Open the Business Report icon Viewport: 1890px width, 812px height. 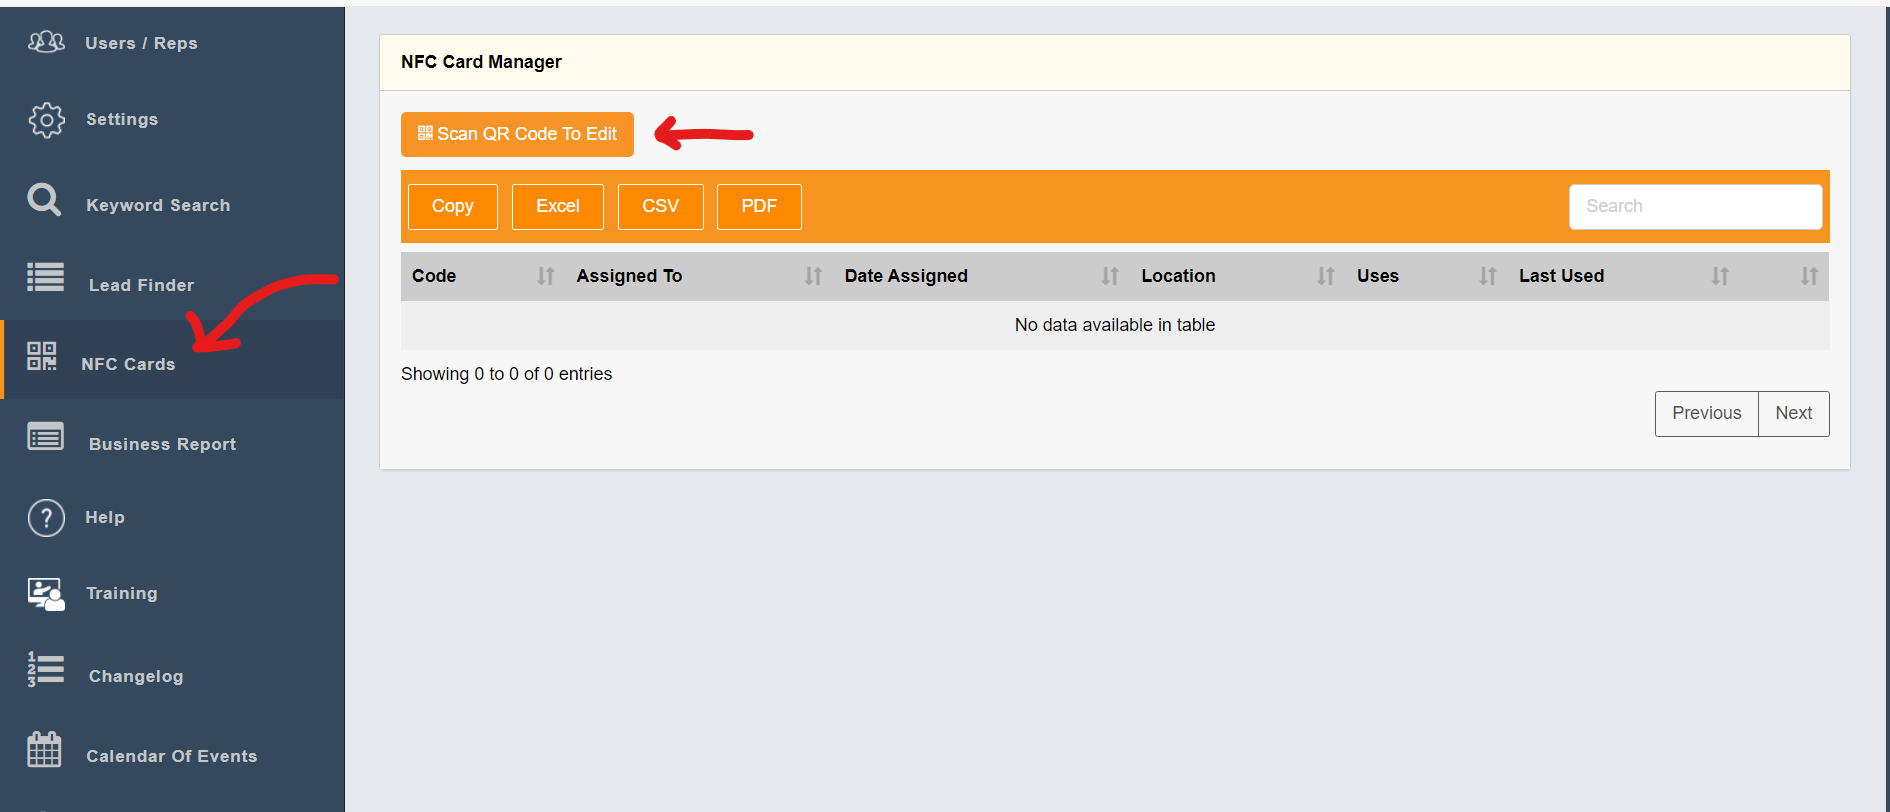click(45, 437)
